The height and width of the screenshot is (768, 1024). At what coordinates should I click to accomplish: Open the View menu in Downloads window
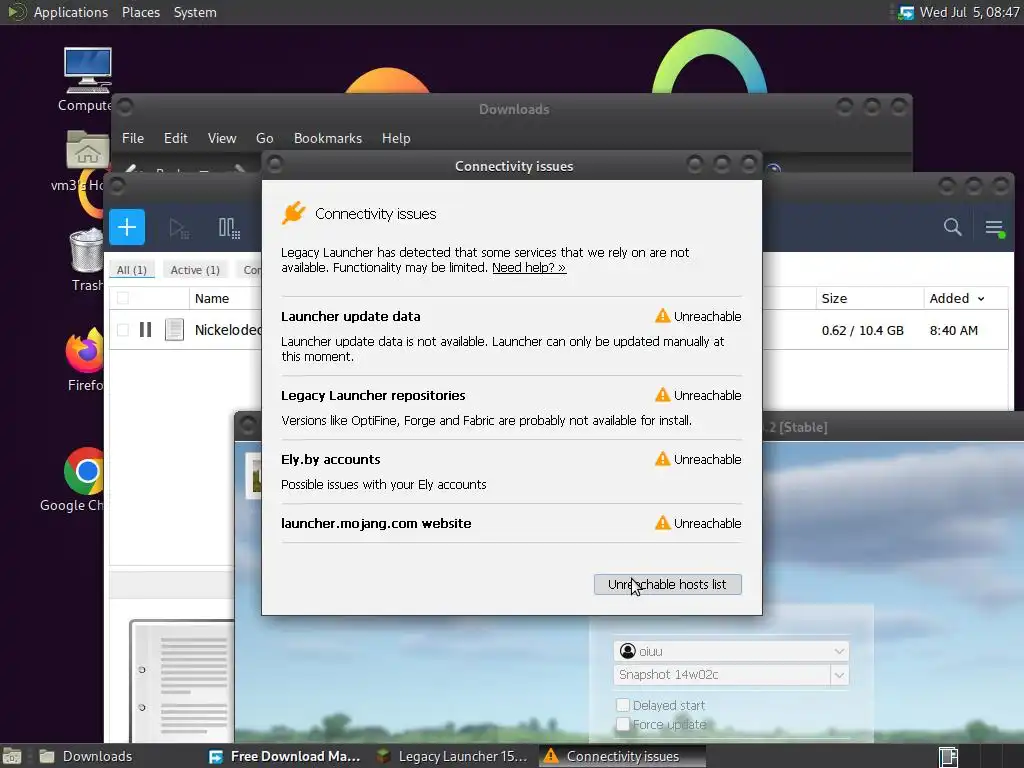(222, 138)
